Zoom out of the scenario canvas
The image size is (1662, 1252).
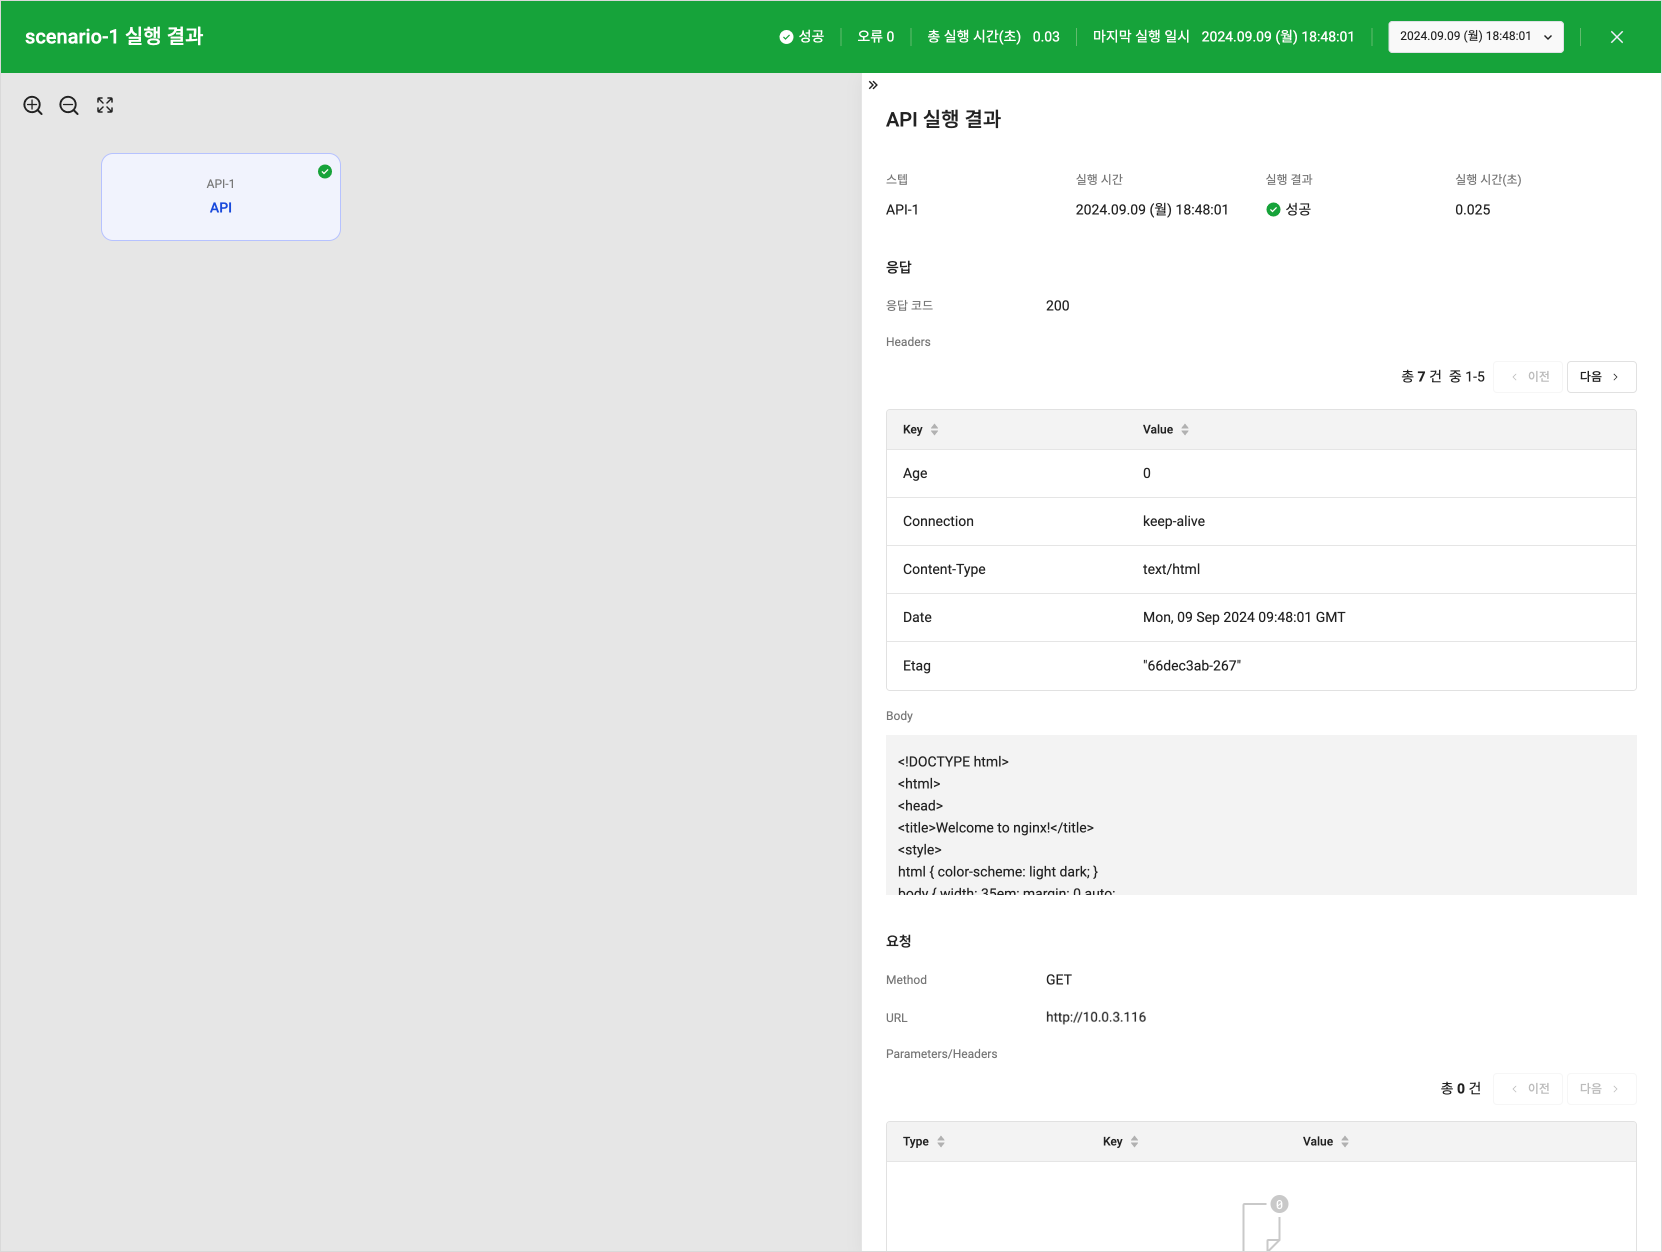[x=69, y=106]
